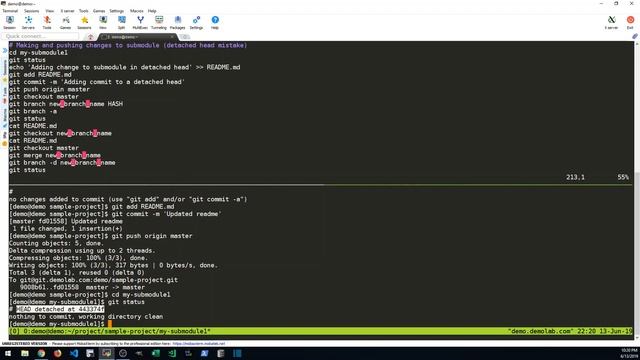The height and width of the screenshot is (360, 640).
Task: Click 'nothing to commit, working directory clean' text
Action: tap(86, 317)
